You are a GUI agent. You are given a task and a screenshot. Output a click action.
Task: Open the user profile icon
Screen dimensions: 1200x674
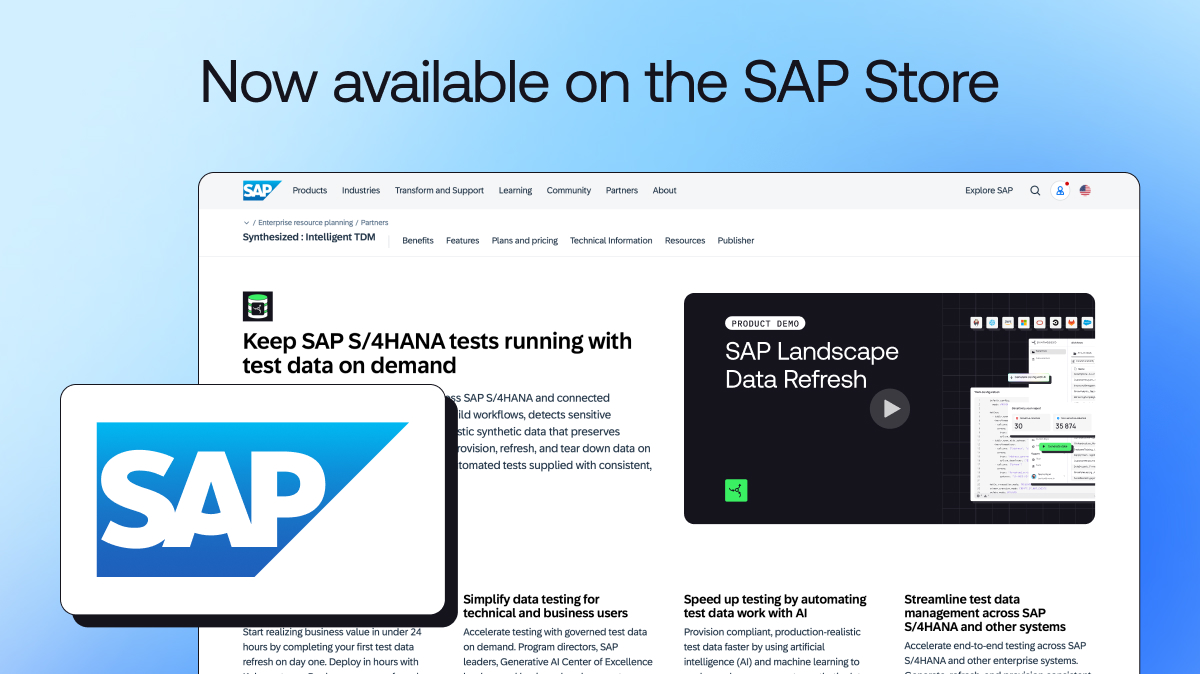coord(1060,190)
